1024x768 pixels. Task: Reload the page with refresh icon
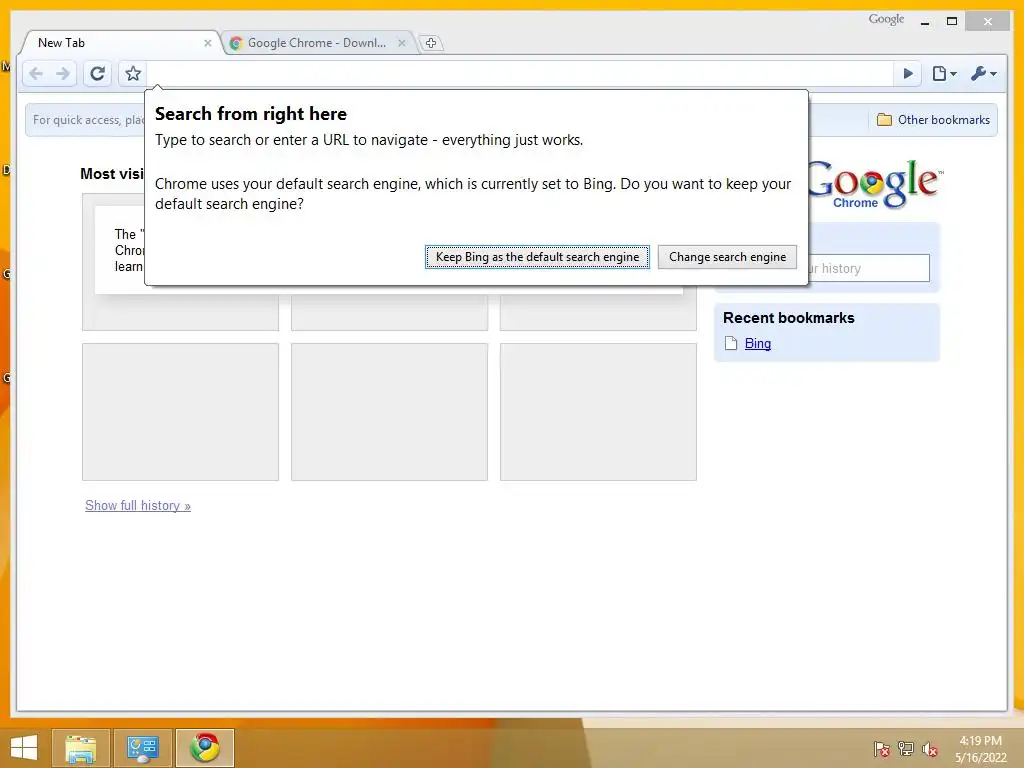click(x=97, y=73)
